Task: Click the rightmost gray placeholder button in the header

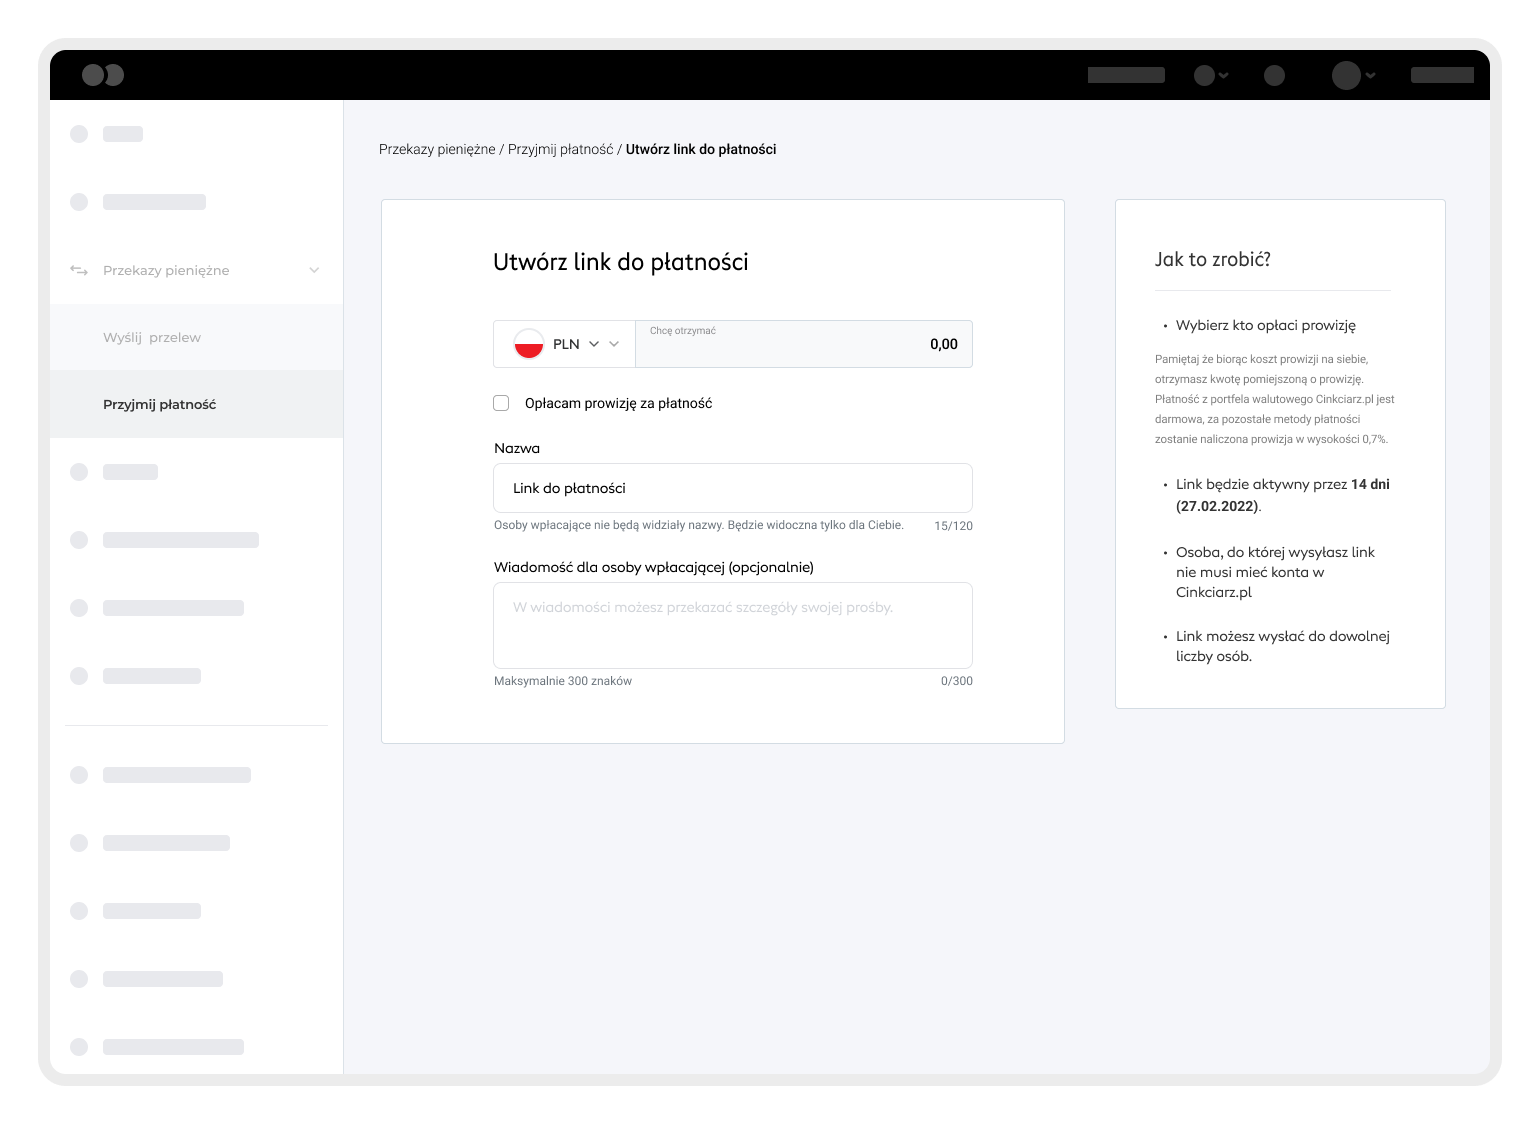Action: (1441, 75)
